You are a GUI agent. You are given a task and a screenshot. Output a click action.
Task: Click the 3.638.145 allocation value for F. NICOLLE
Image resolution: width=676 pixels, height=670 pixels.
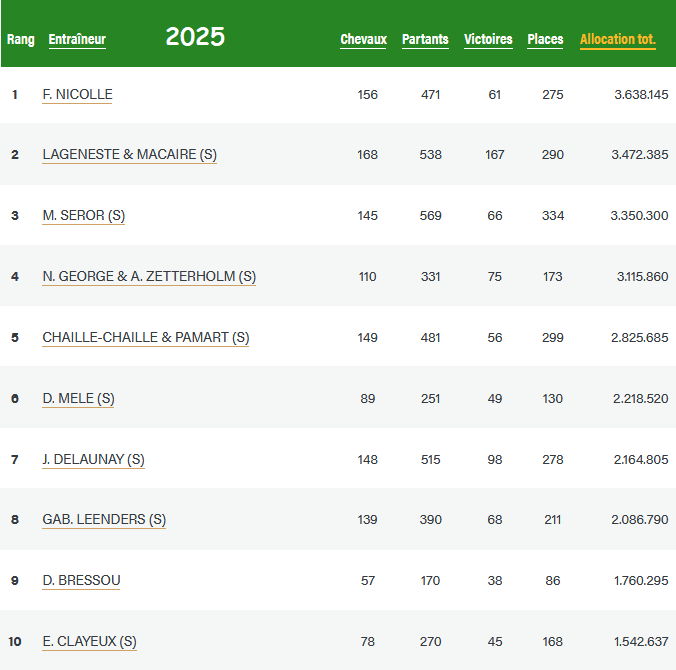[640, 94]
